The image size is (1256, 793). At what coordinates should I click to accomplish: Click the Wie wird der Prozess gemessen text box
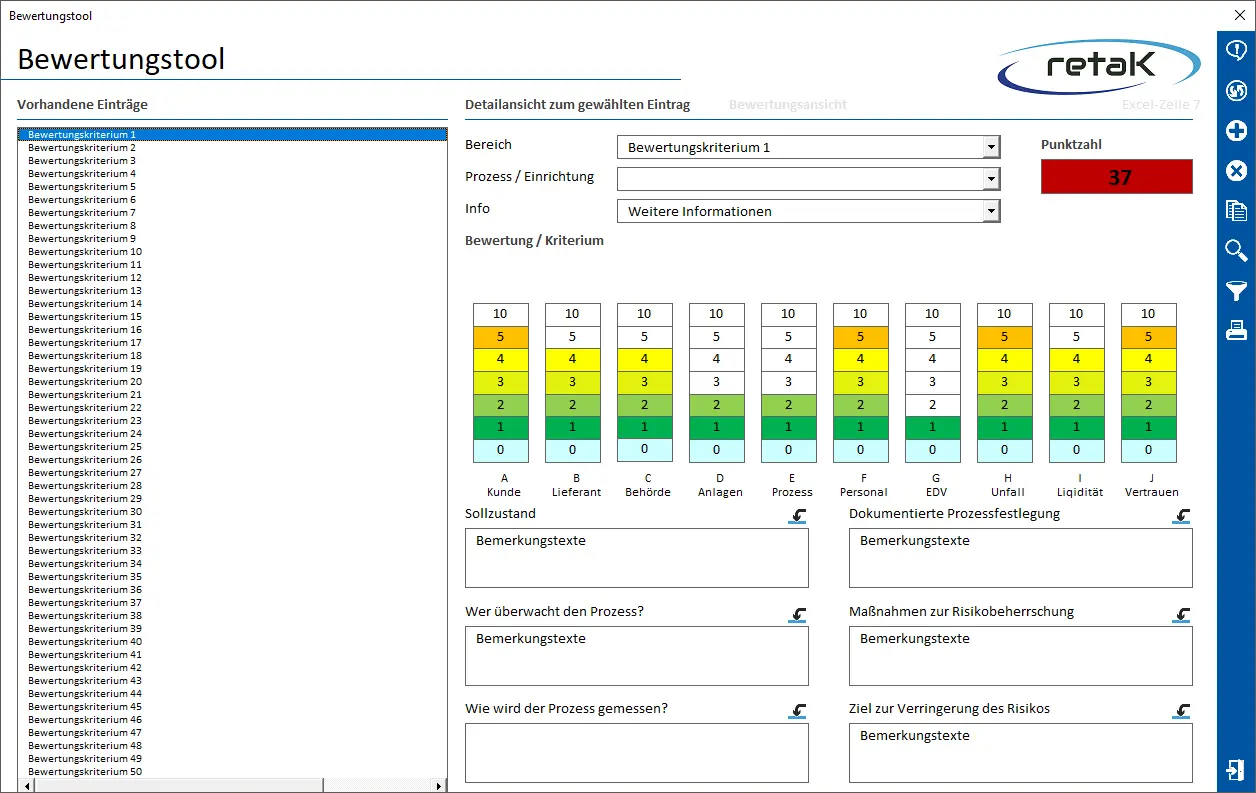point(636,752)
